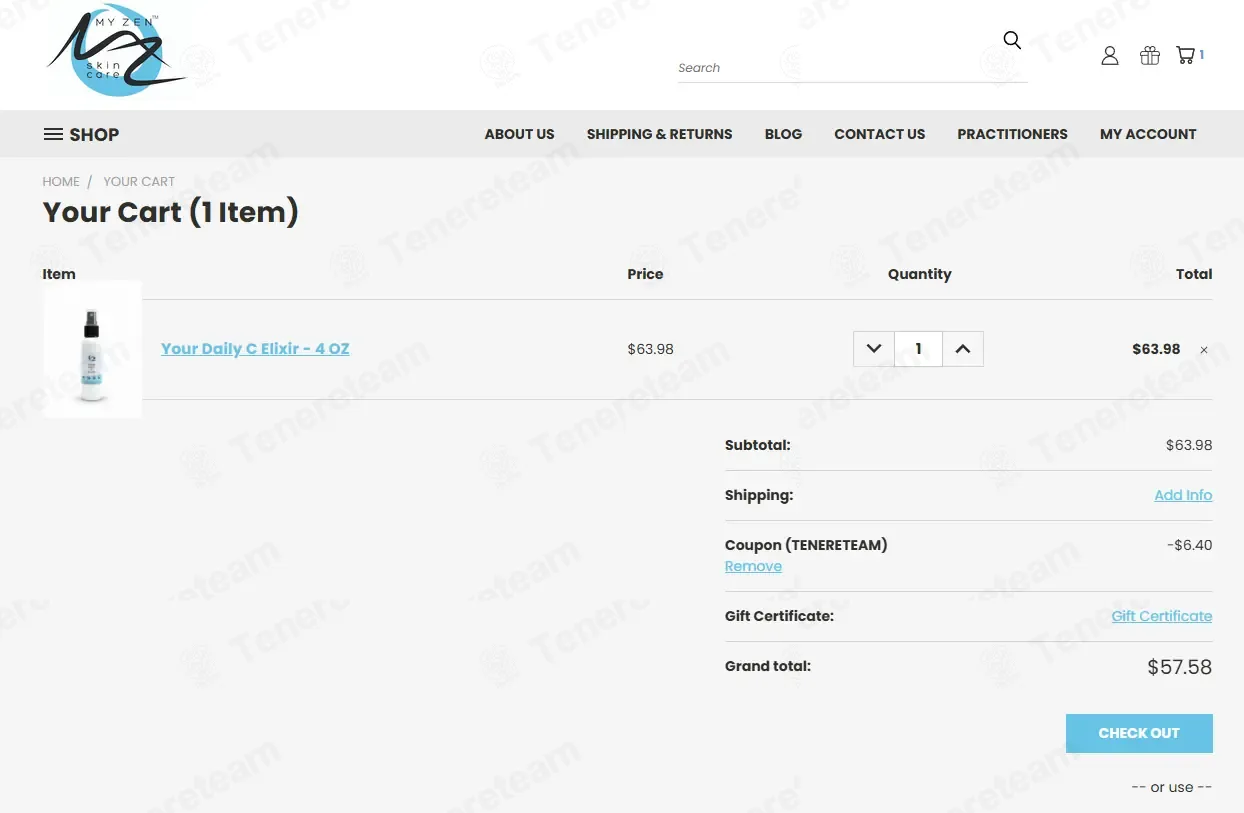
Task: Remove the item with the x icon
Action: [x=1204, y=350]
